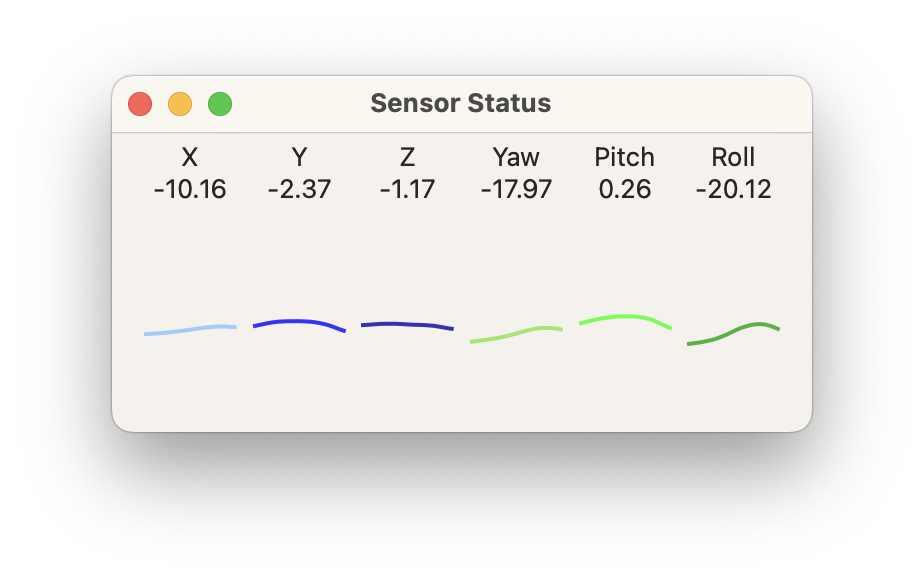The height and width of the screenshot is (580, 924).
Task: Click the blue Y sparkline graph
Action: click(x=299, y=322)
